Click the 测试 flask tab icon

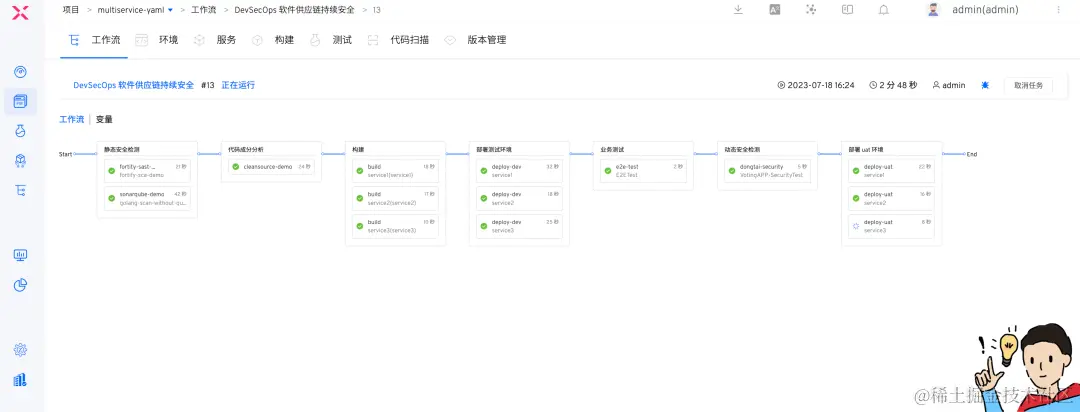click(315, 40)
